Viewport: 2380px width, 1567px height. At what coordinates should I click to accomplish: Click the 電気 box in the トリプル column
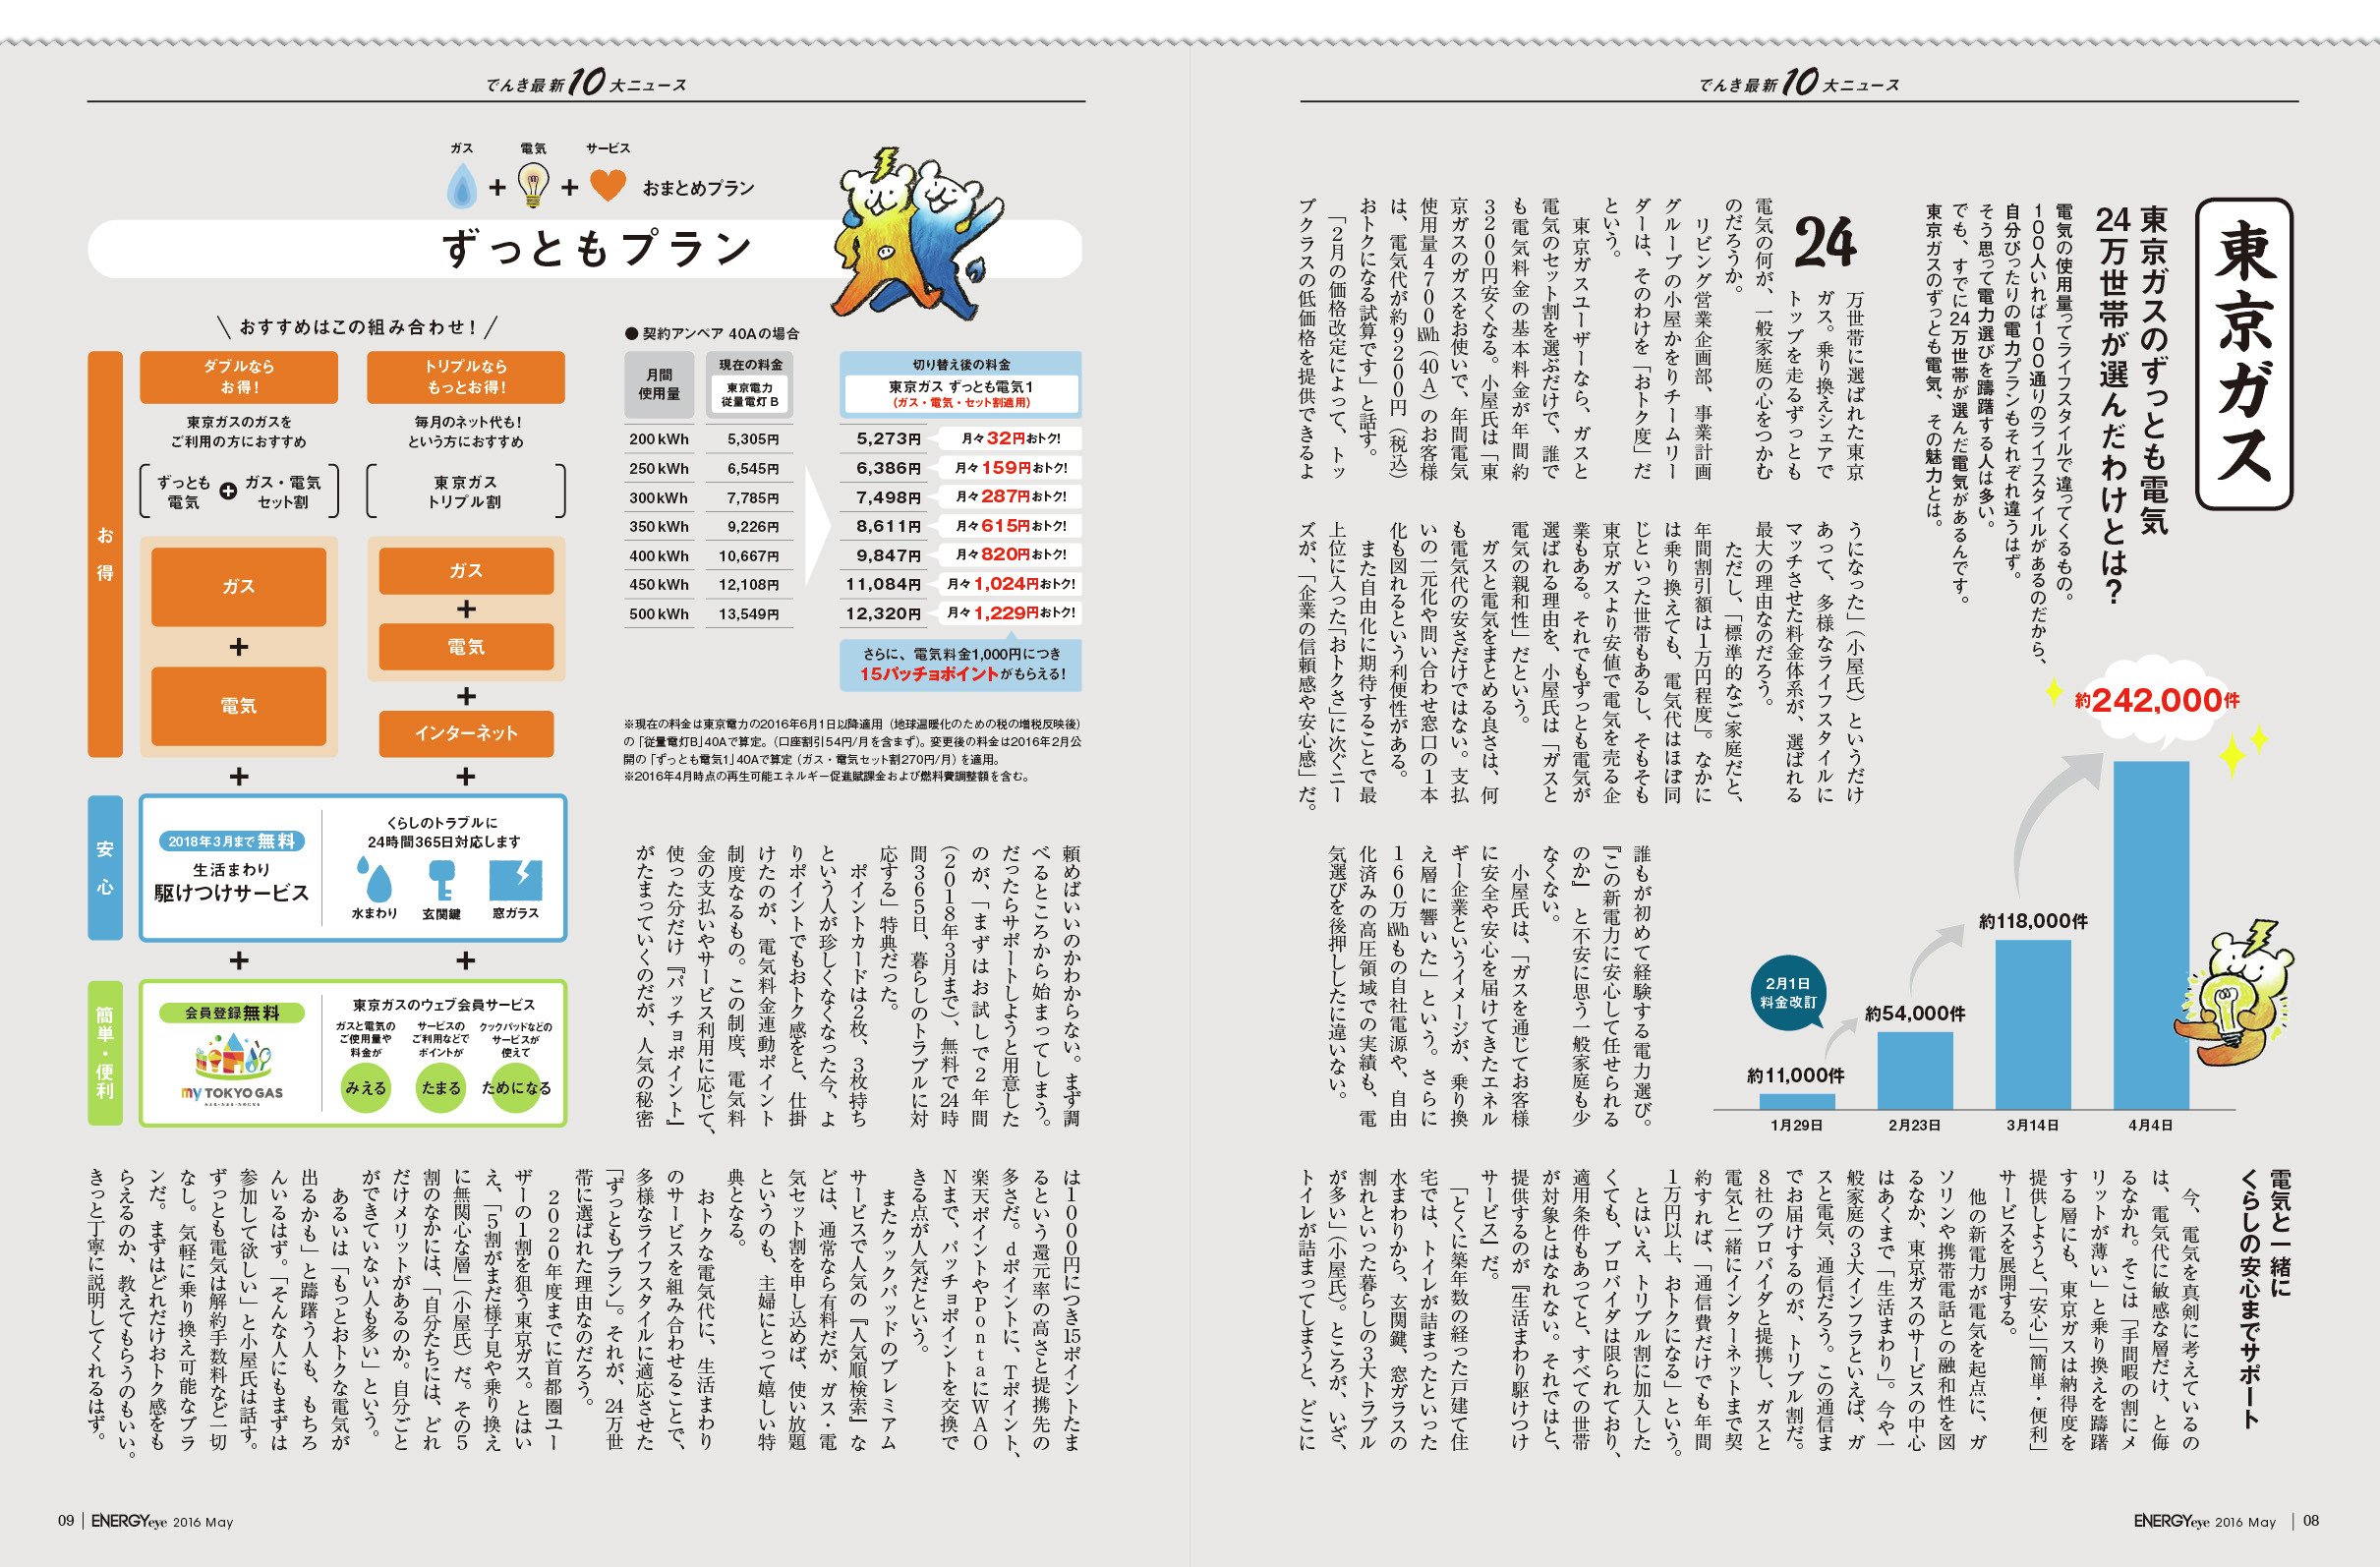466,646
